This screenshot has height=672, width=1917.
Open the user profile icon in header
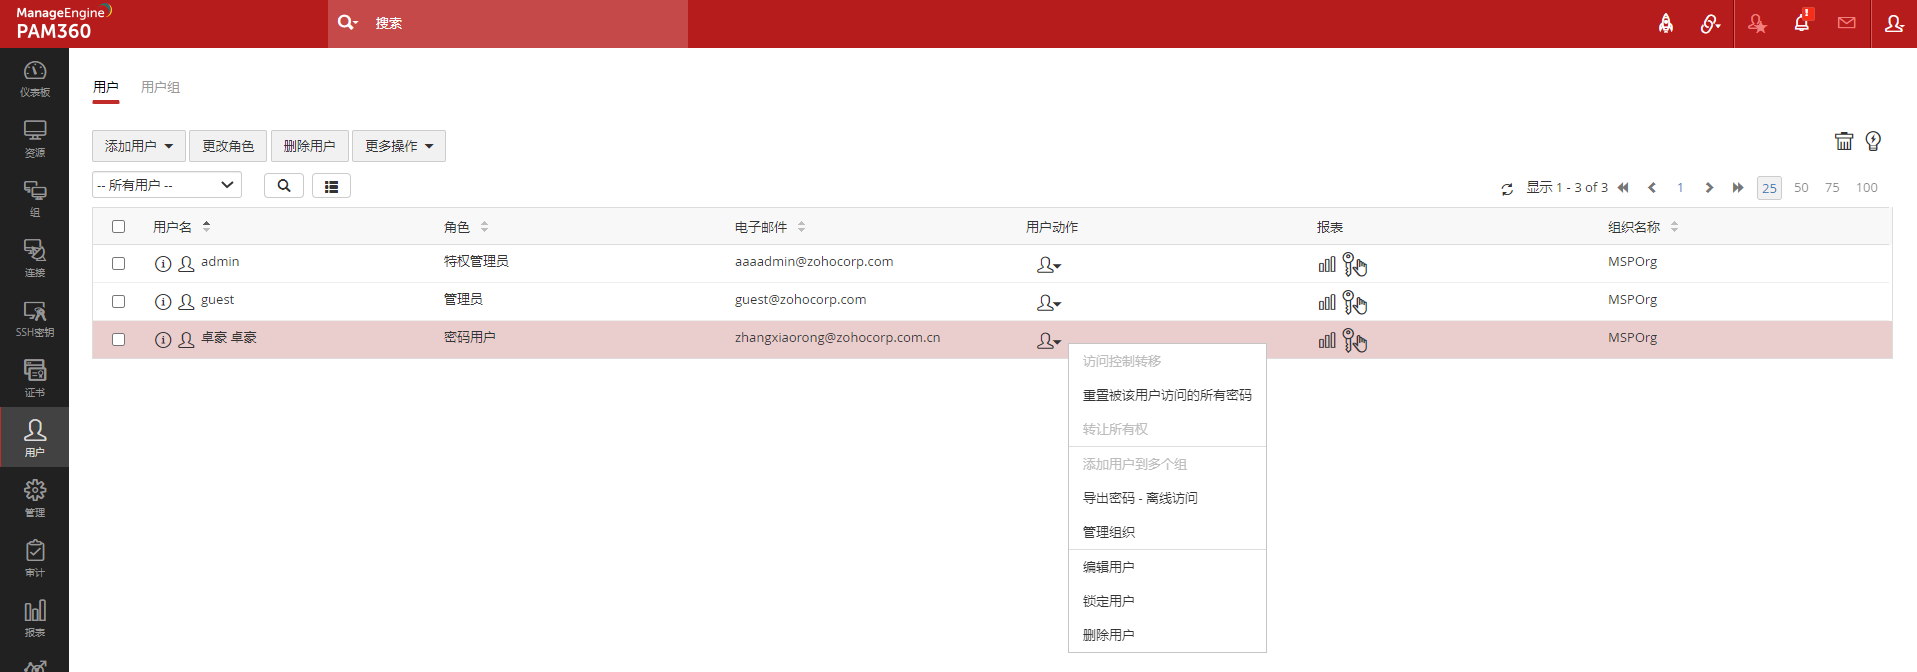coord(1894,23)
